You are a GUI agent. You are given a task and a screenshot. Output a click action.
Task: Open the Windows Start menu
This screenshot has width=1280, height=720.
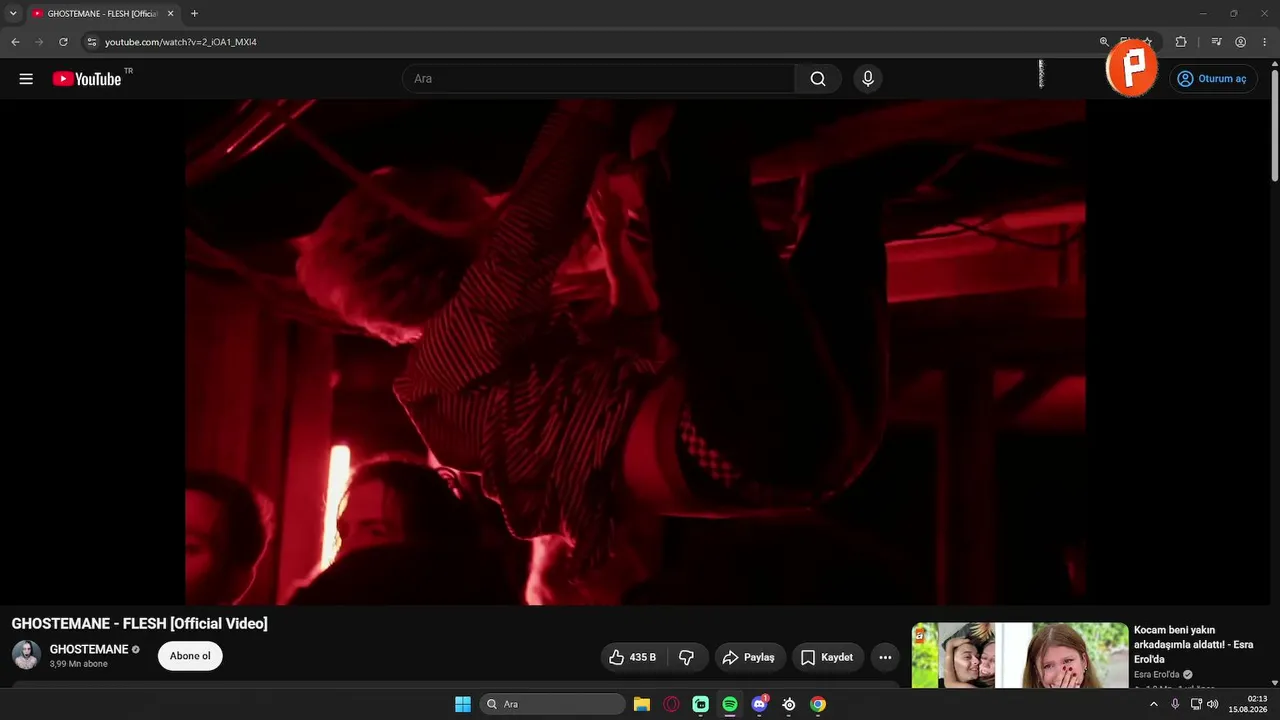click(x=463, y=704)
